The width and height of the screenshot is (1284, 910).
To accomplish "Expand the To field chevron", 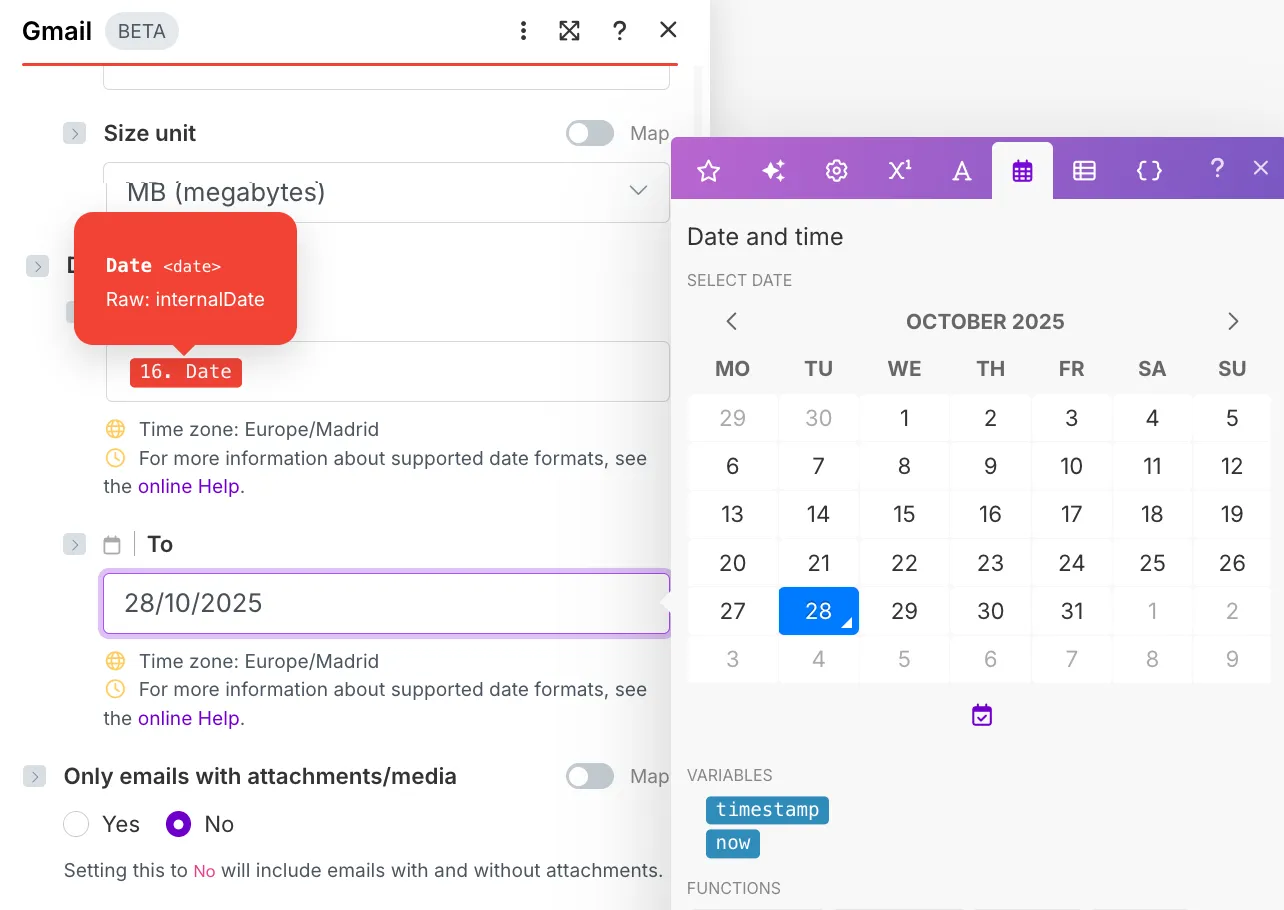I will point(75,544).
